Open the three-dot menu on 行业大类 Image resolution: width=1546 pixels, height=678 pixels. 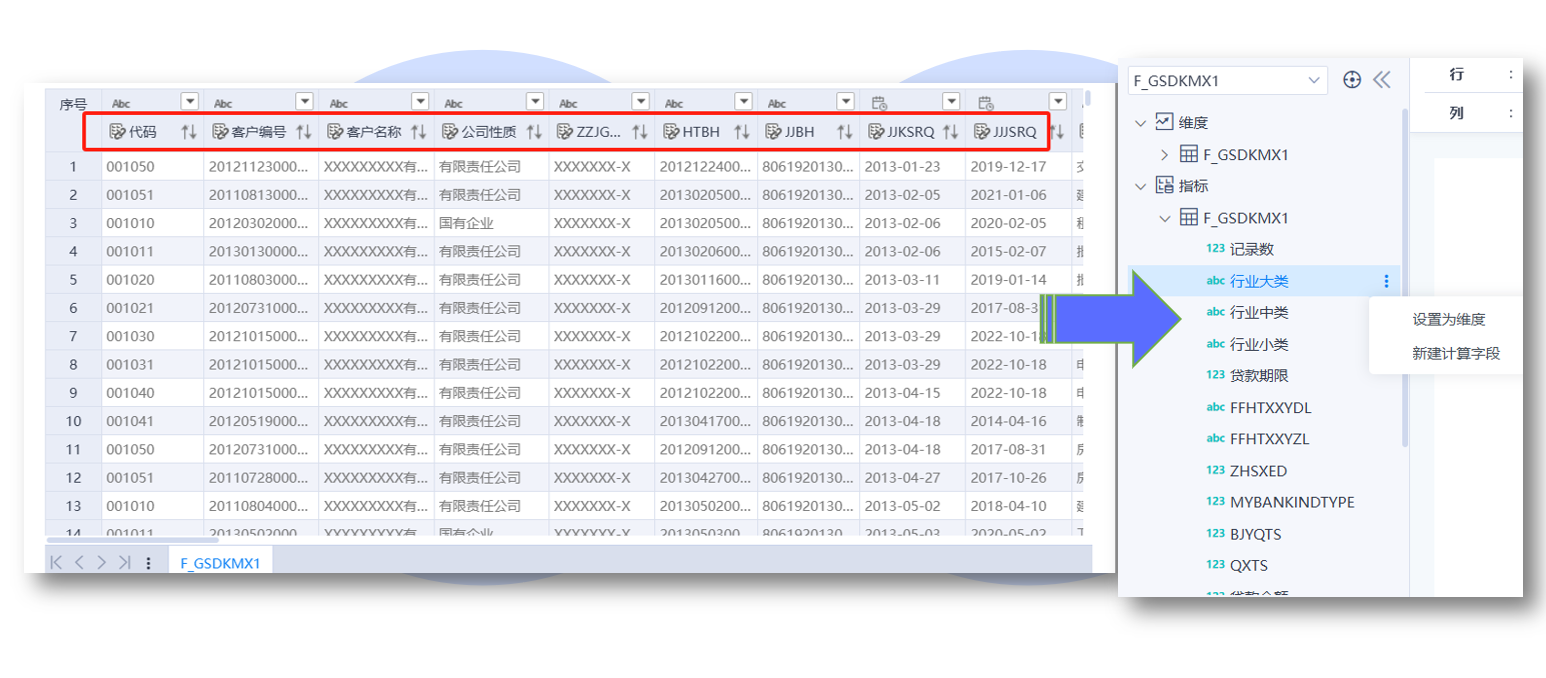coord(1386,282)
